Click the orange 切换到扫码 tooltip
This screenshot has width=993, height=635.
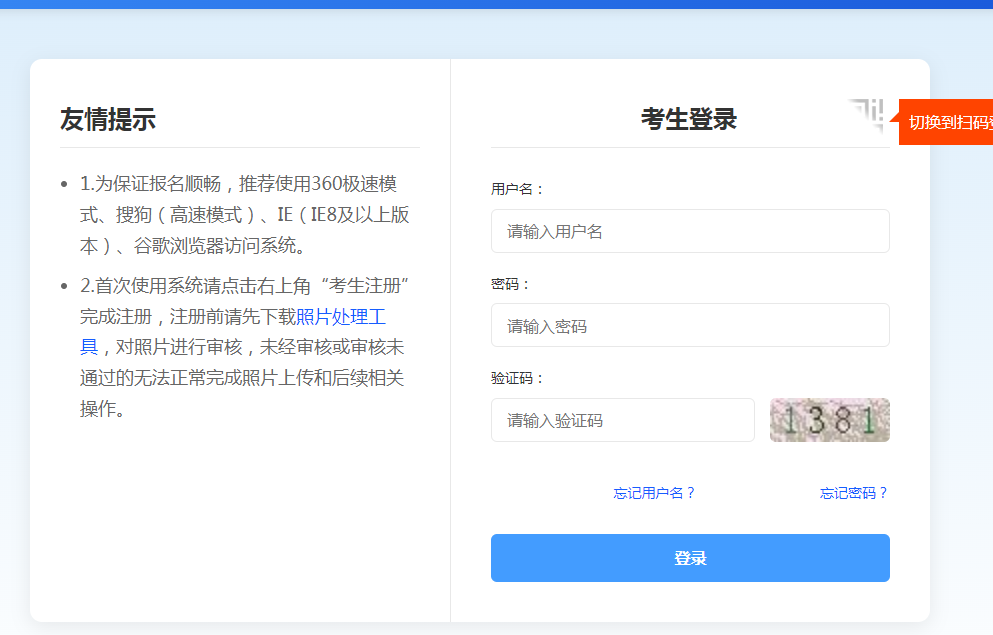click(948, 122)
